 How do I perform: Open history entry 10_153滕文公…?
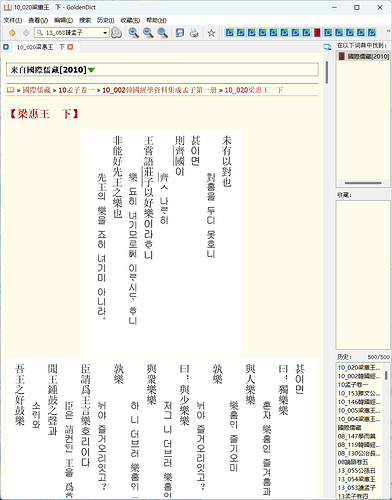pyautogui.click(x=359, y=393)
